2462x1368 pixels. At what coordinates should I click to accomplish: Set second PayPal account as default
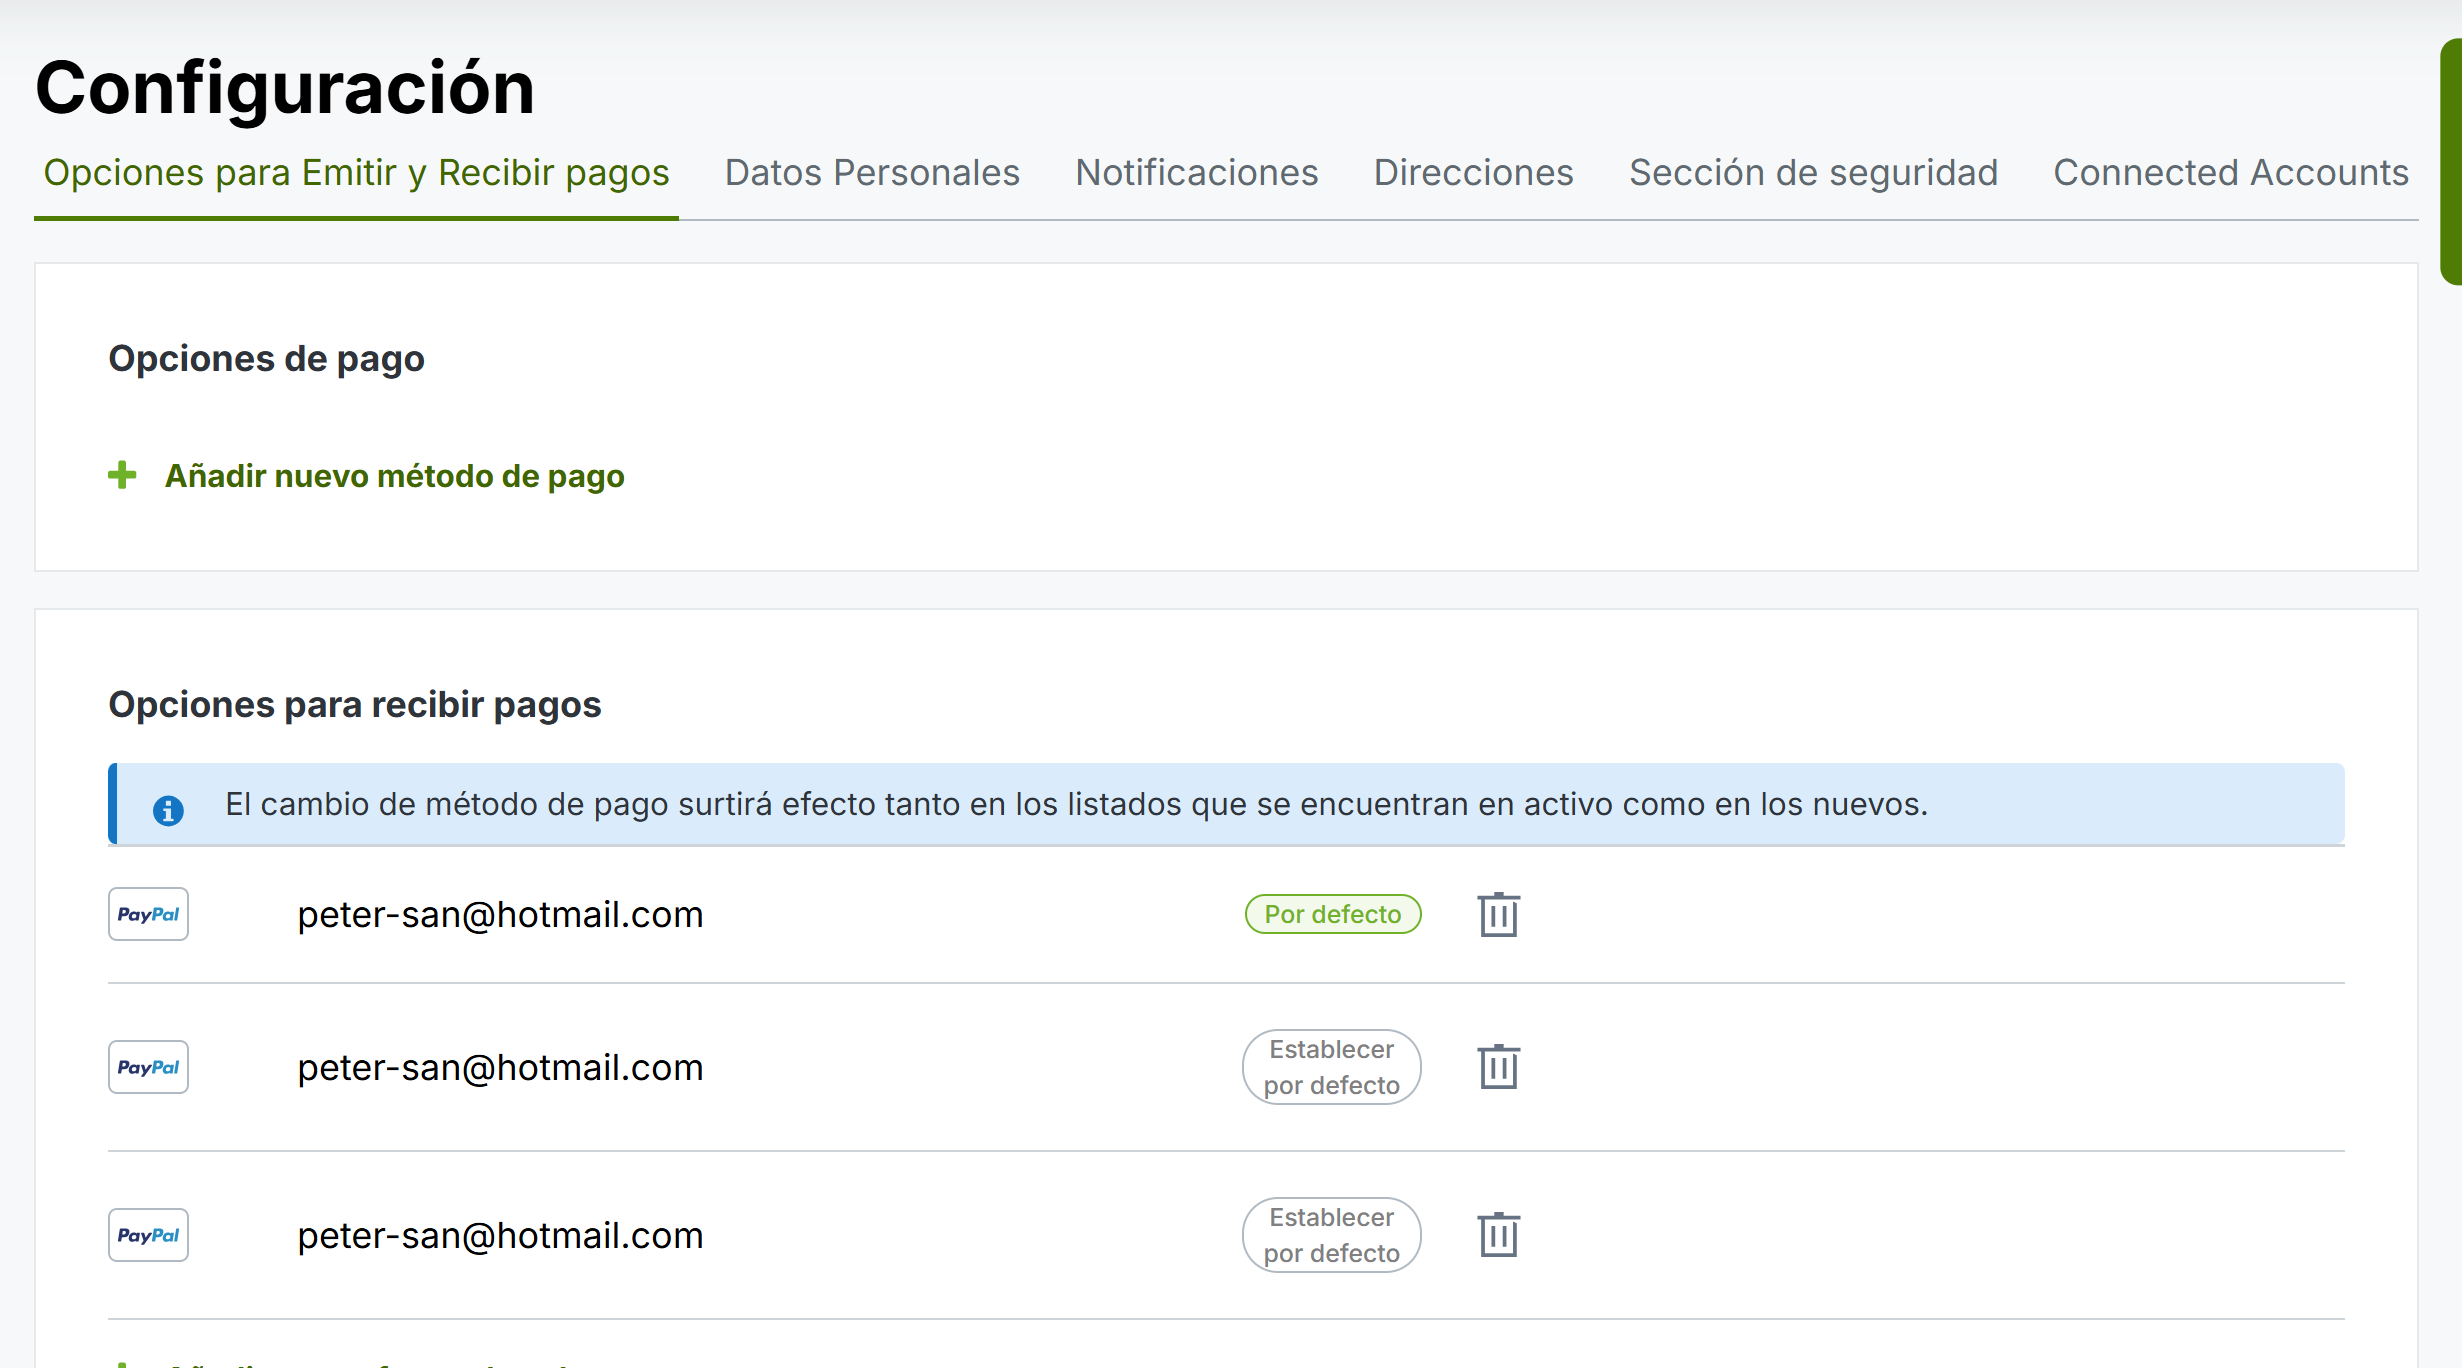tap(1331, 1067)
